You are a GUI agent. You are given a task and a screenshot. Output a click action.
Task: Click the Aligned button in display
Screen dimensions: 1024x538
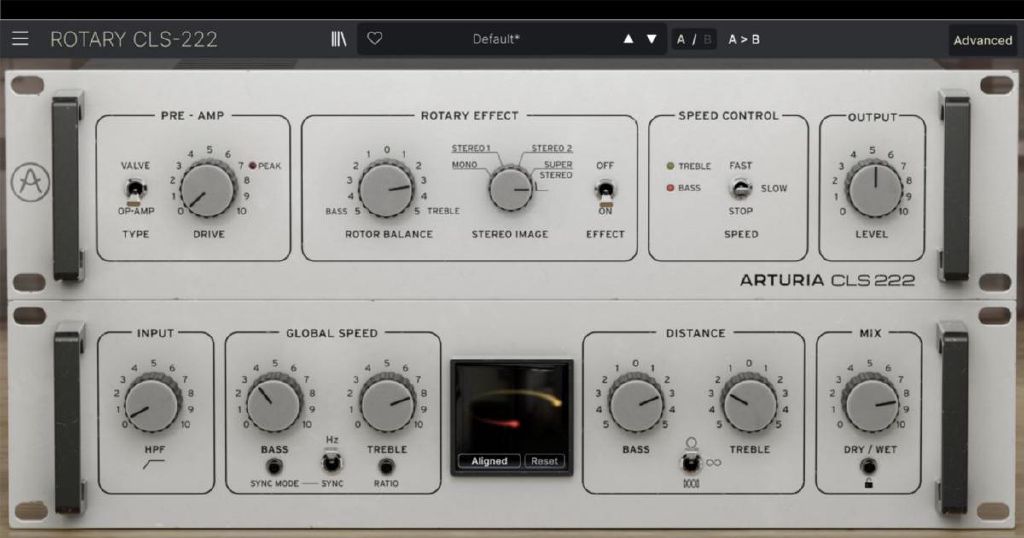point(489,461)
